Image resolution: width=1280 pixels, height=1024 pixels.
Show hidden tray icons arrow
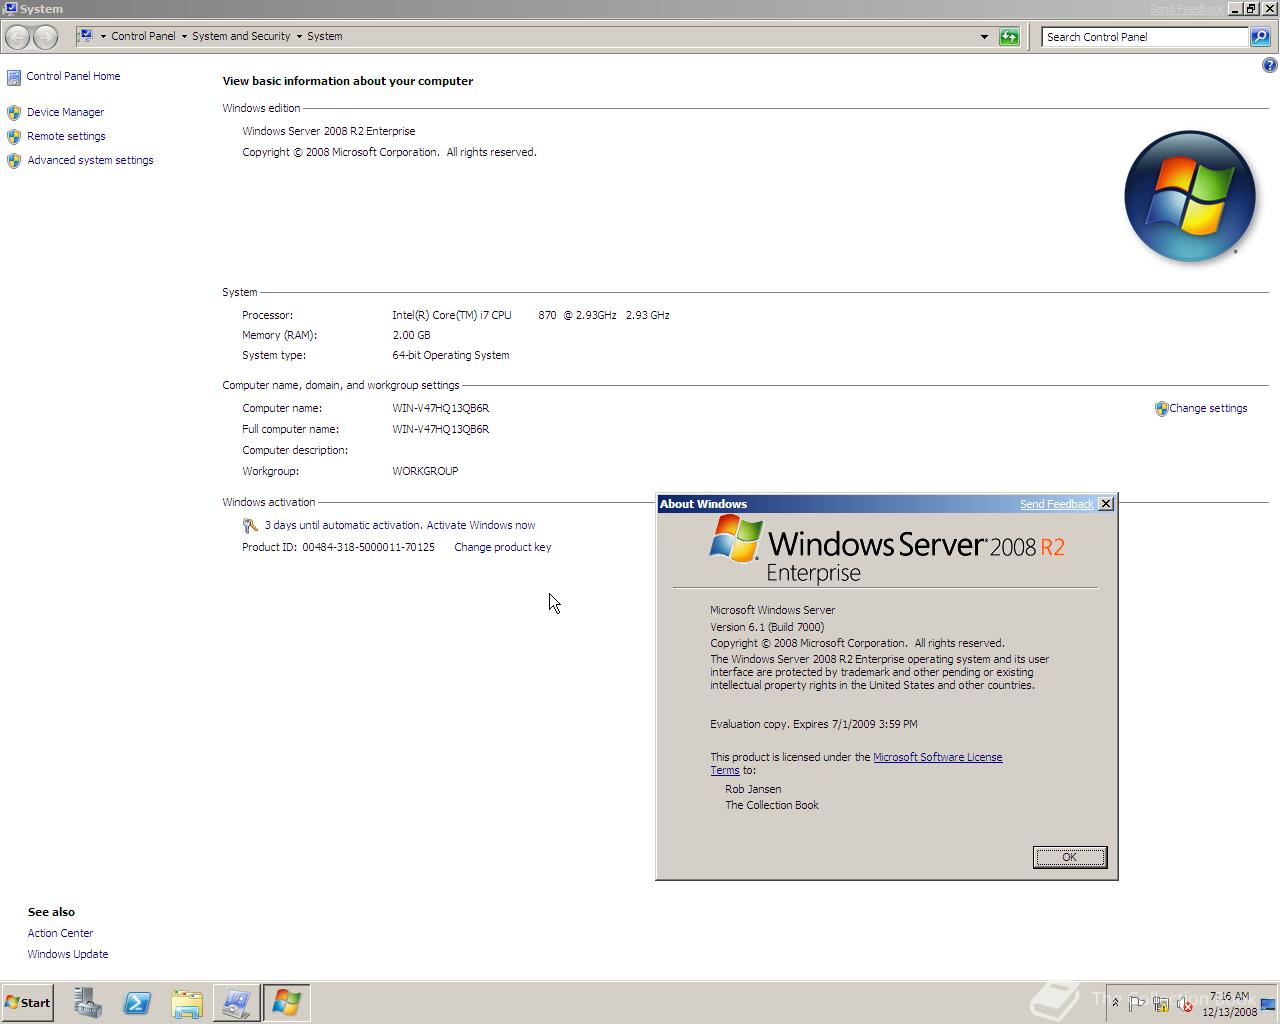pyautogui.click(x=1115, y=1003)
